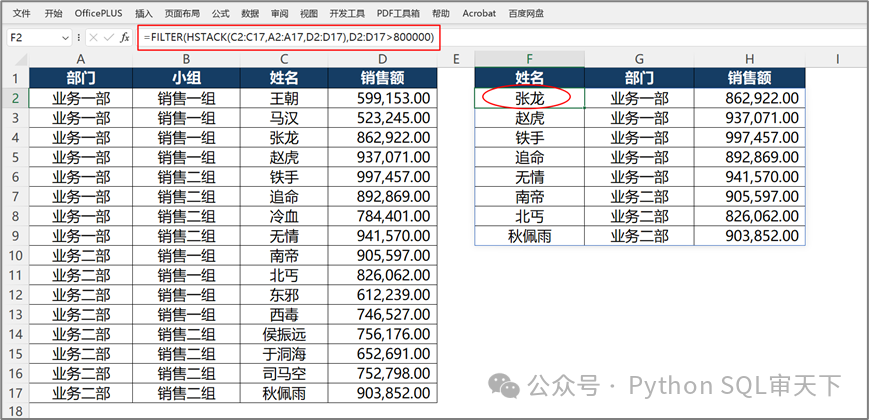Viewport: 869px width, 420px height.
Task: Select cell with value 752,798.00
Action: [382, 373]
